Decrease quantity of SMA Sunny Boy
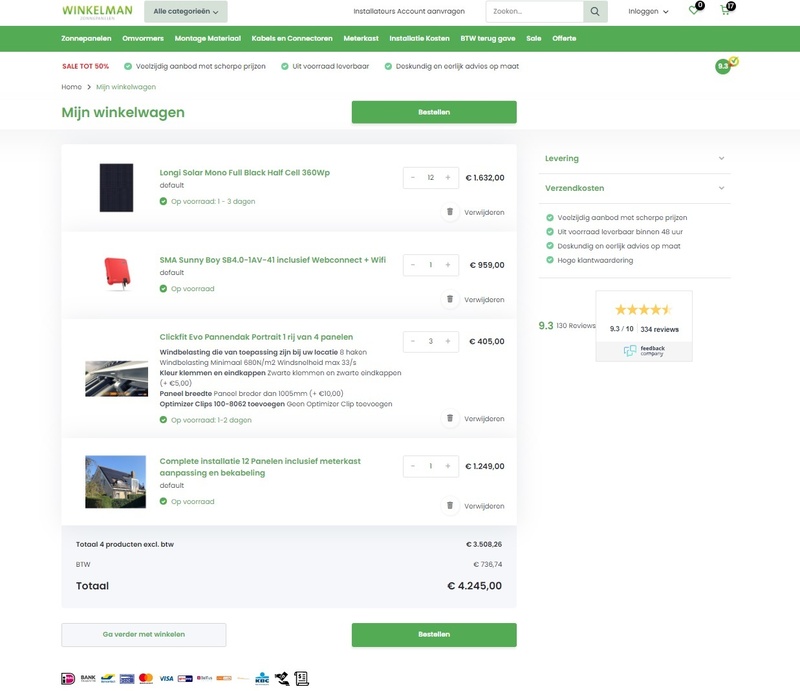 click(413, 265)
